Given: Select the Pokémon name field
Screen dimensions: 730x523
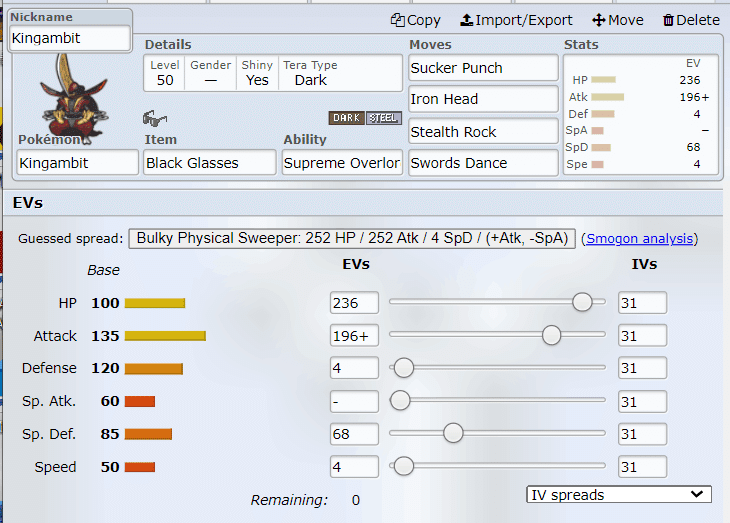Looking at the screenshot, I should click(77, 163).
